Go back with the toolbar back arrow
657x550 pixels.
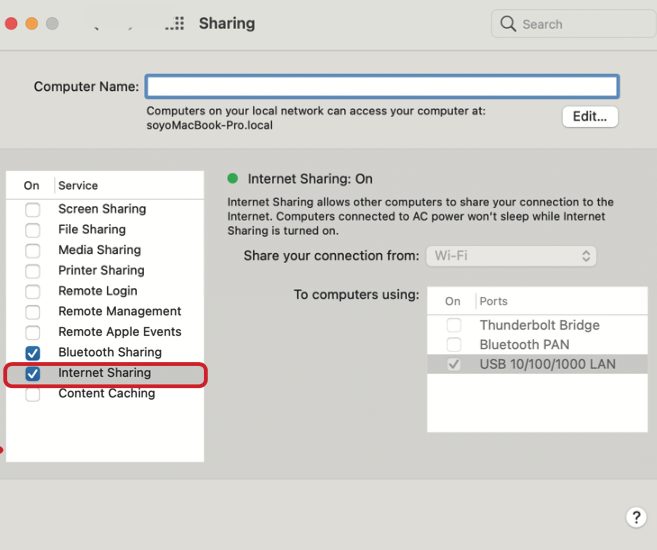pyautogui.click(x=96, y=28)
